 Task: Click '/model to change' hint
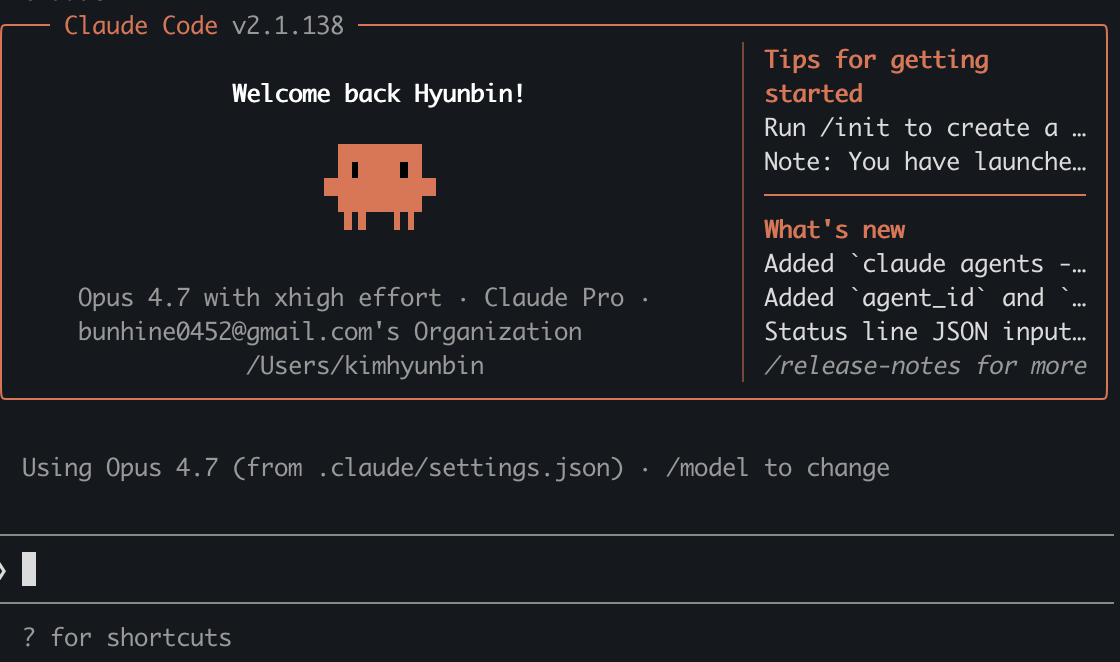pos(778,468)
